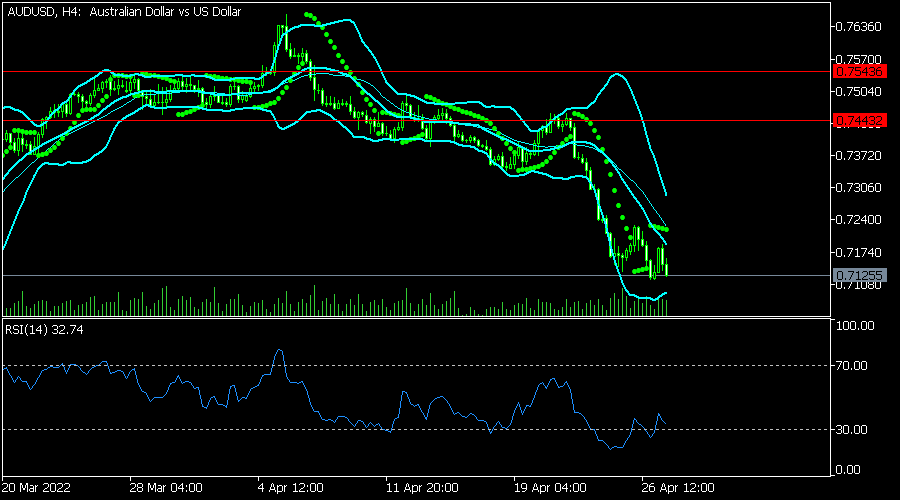The width and height of the screenshot is (900, 500).
Task: Click the AUDUSD, H4 chart title
Action: coord(124,11)
